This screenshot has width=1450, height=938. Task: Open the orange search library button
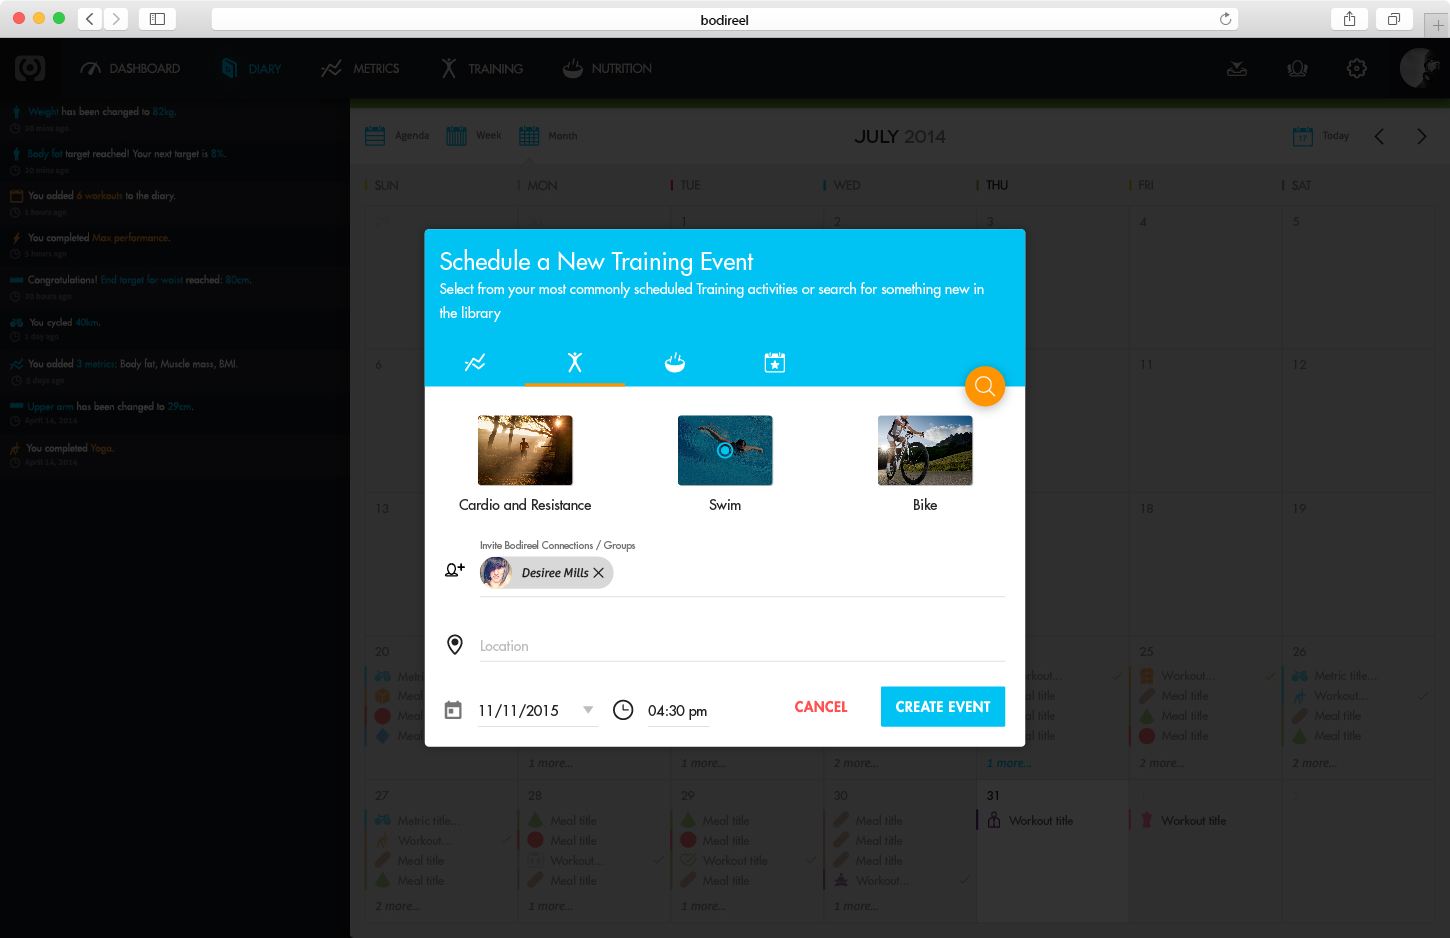pos(984,386)
